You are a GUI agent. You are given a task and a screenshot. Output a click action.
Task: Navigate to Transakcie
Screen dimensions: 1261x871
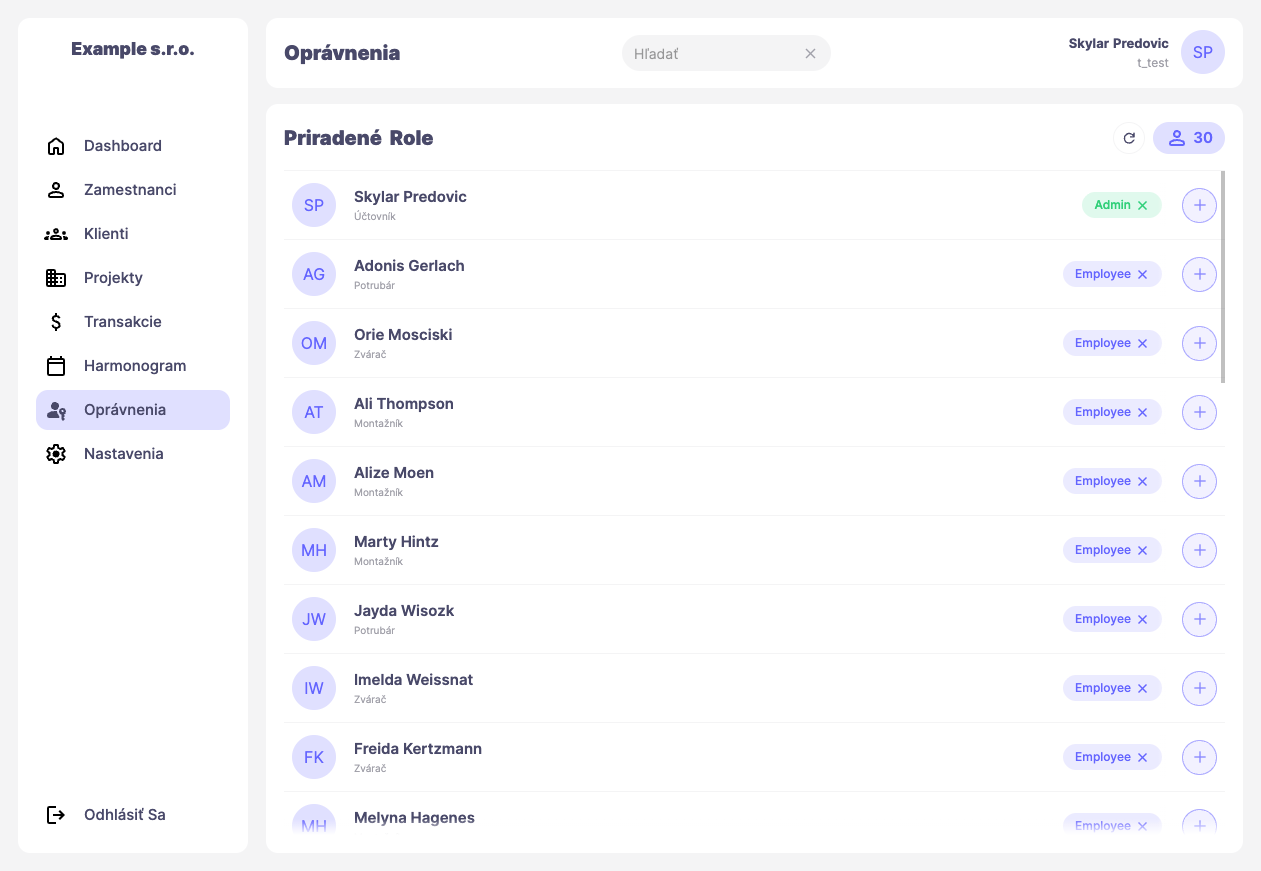(122, 322)
